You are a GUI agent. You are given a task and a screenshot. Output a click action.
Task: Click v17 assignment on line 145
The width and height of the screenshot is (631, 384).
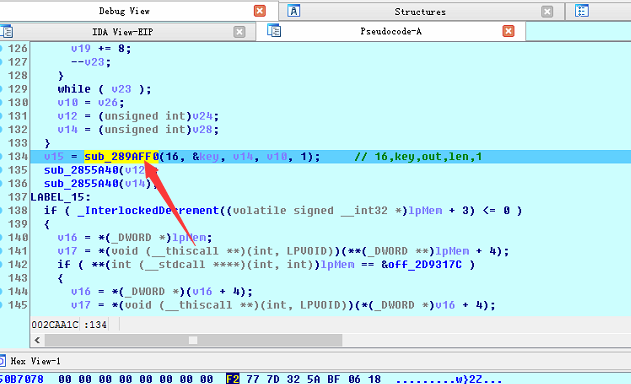pyautogui.click(x=283, y=305)
